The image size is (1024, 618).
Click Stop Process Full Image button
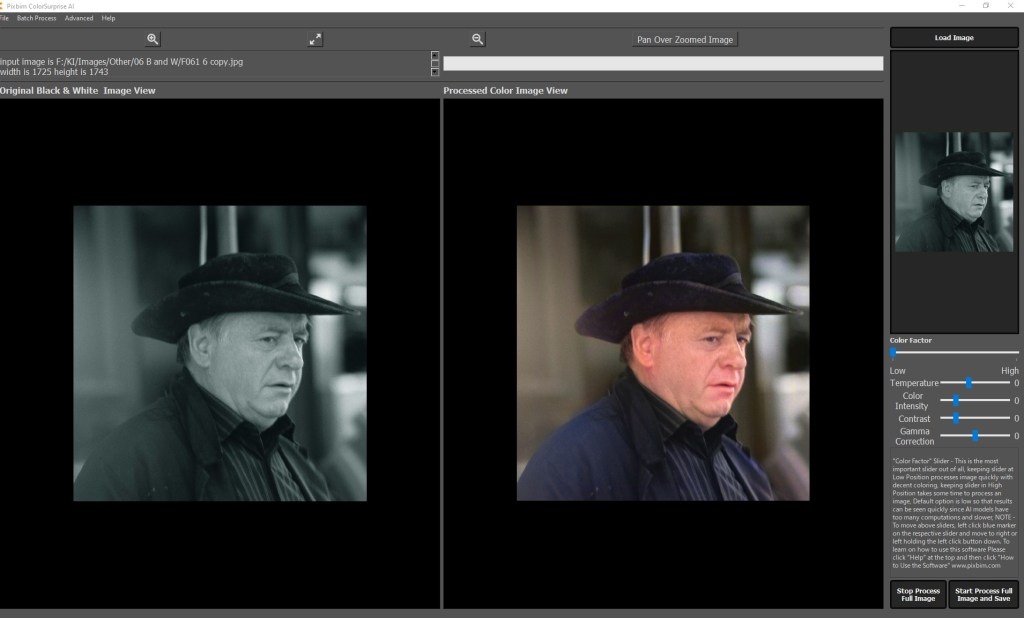pos(917,594)
